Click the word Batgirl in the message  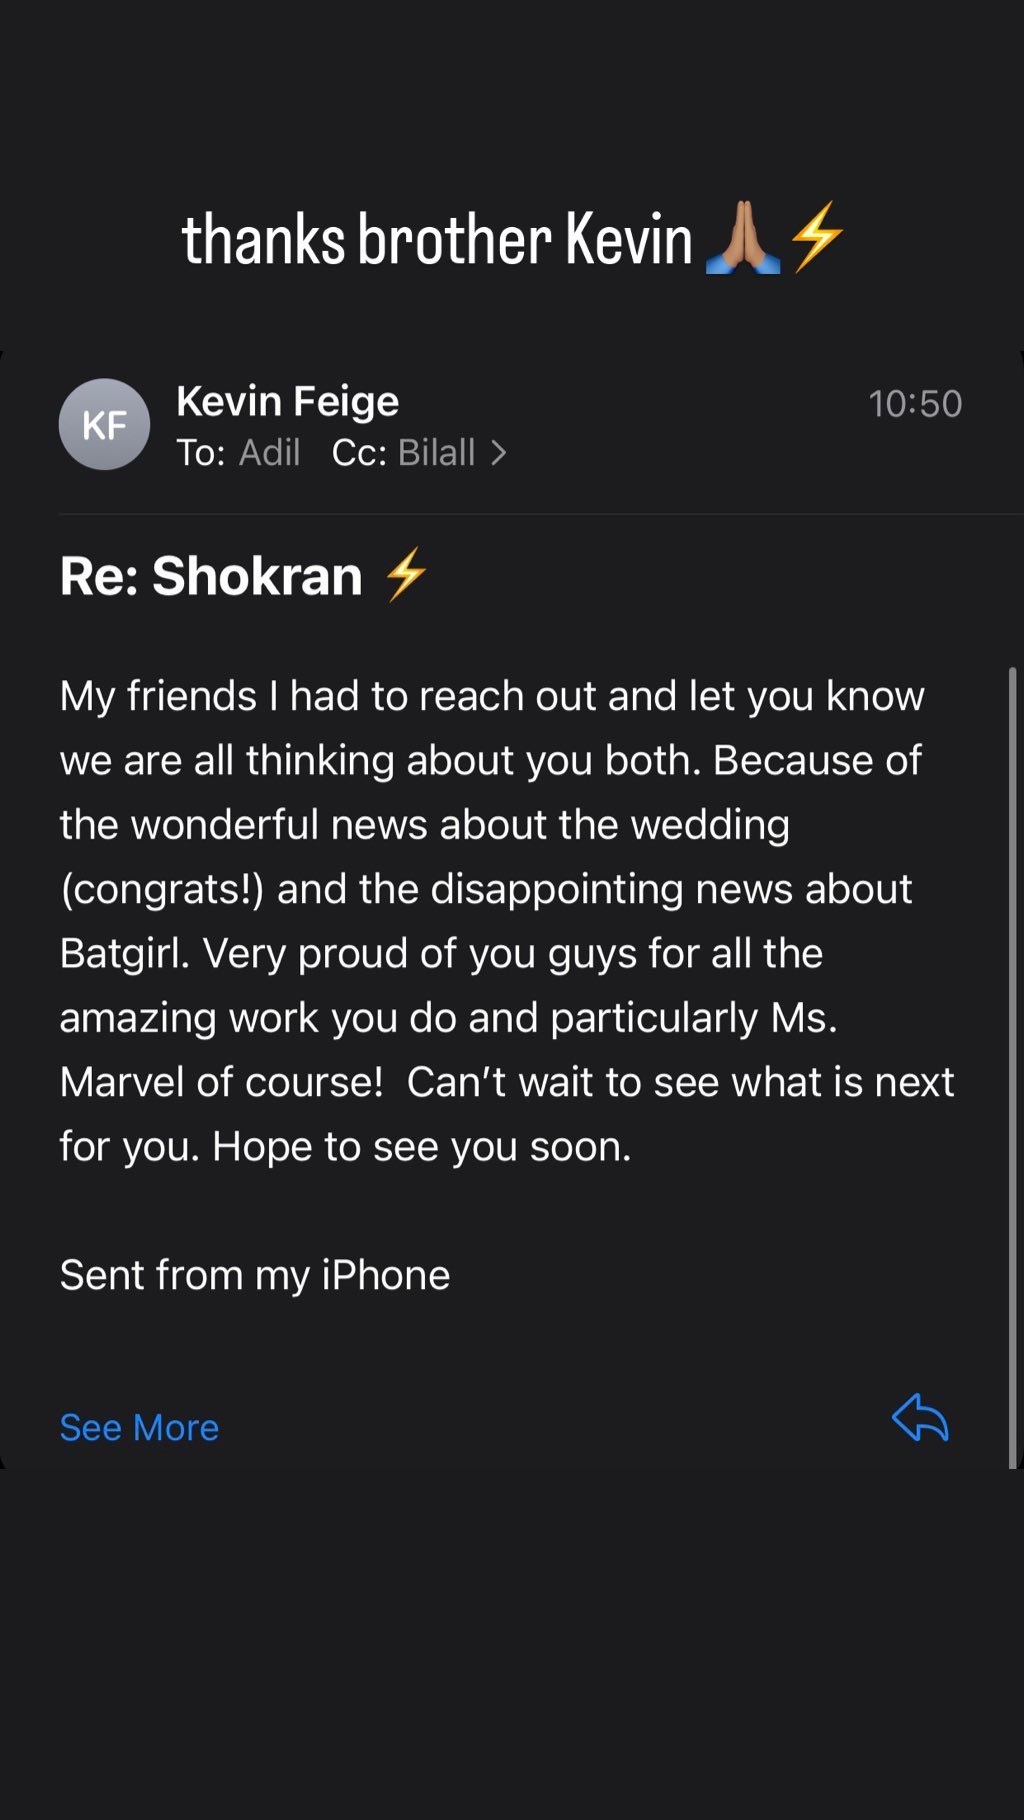(x=124, y=953)
